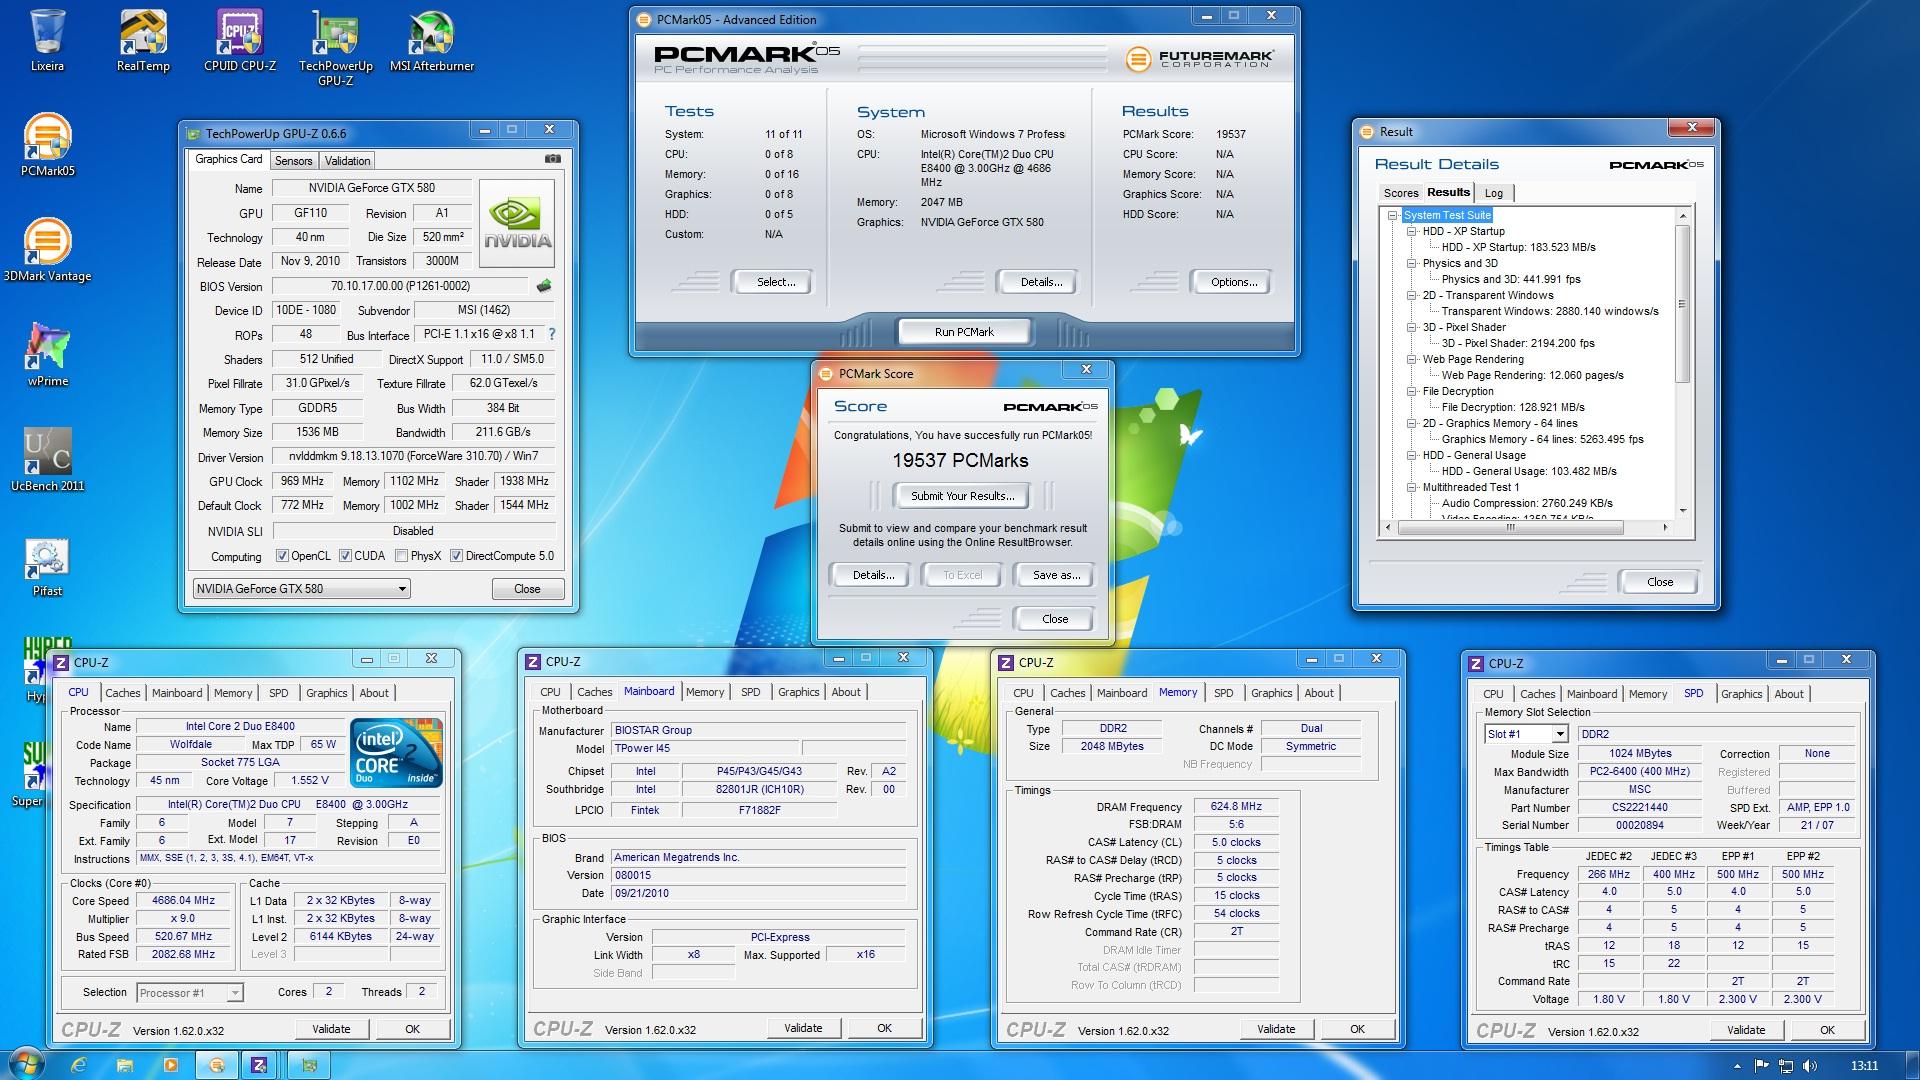Click Close button in Result window
This screenshot has width=1920, height=1080.
(1659, 582)
